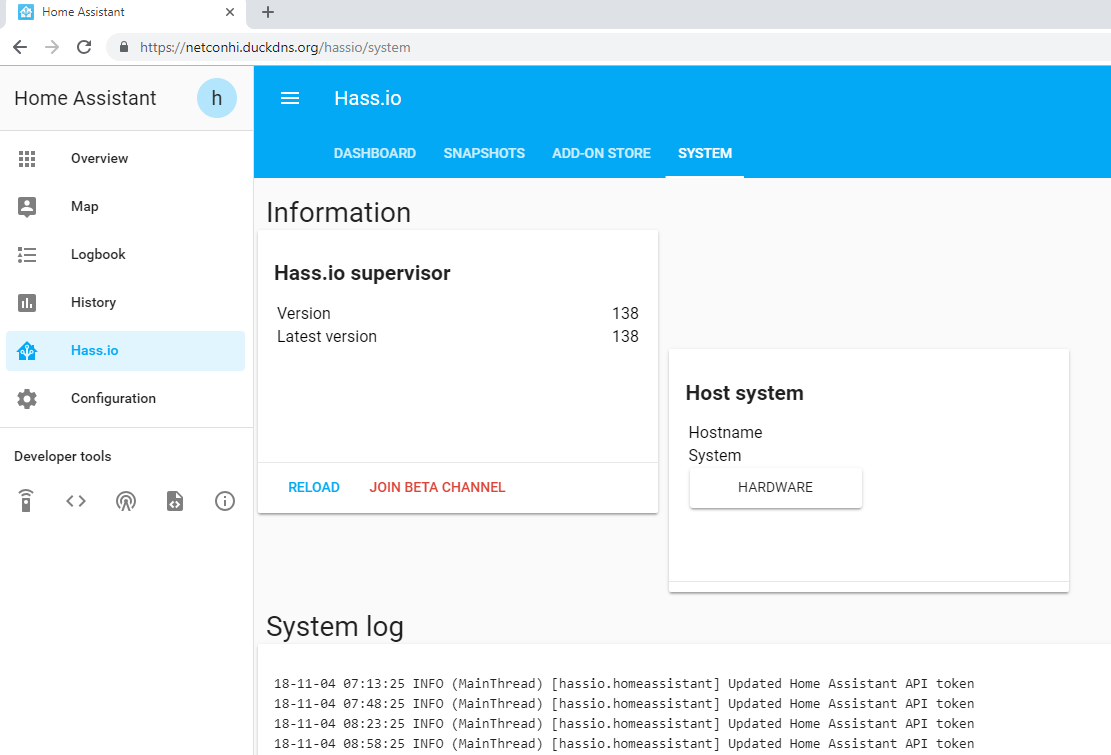Reload the page with browser refresh
Image resolution: width=1111 pixels, height=755 pixels.
84,47
